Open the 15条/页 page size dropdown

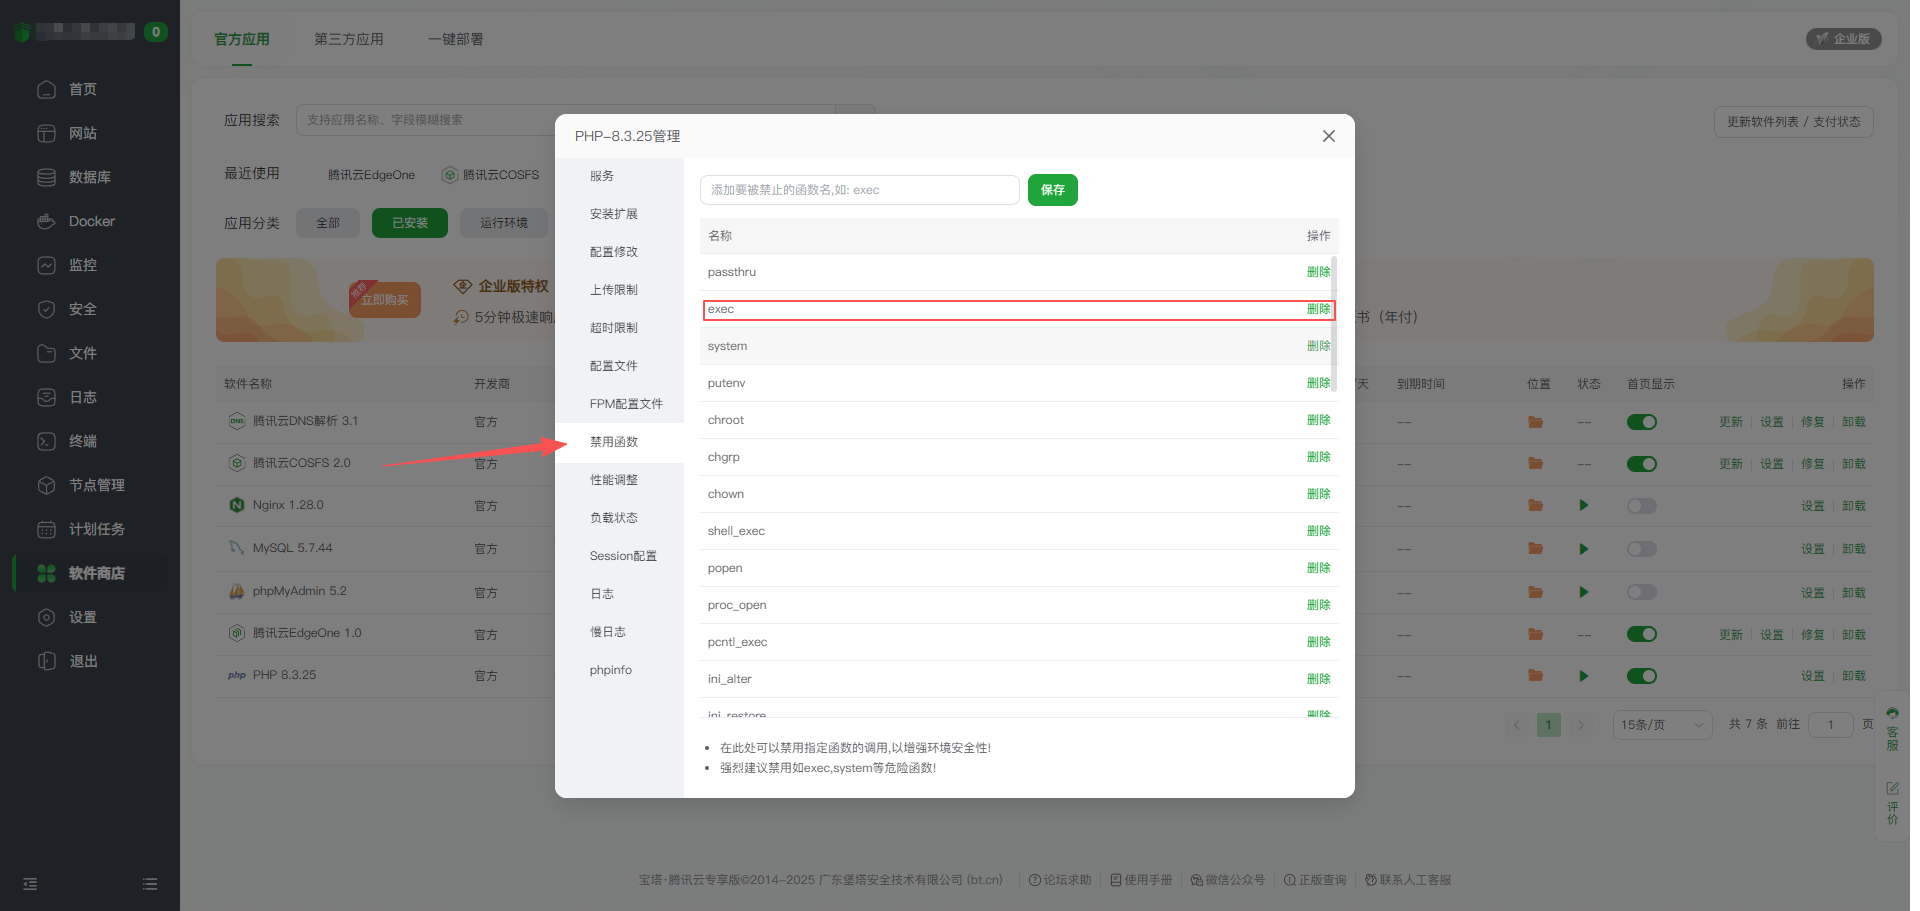(1661, 725)
